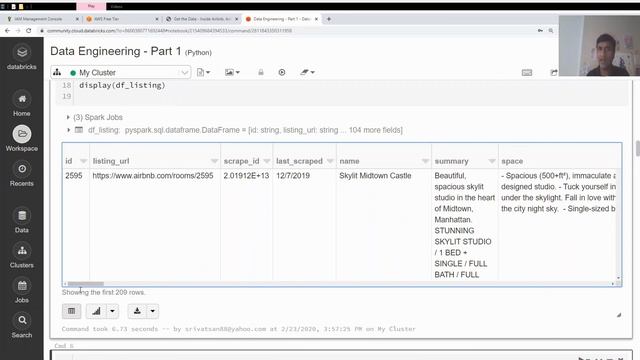Screen dimensions: 640x360
Task: Click the table's scroll right arrow
Action: (x=613, y=284)
